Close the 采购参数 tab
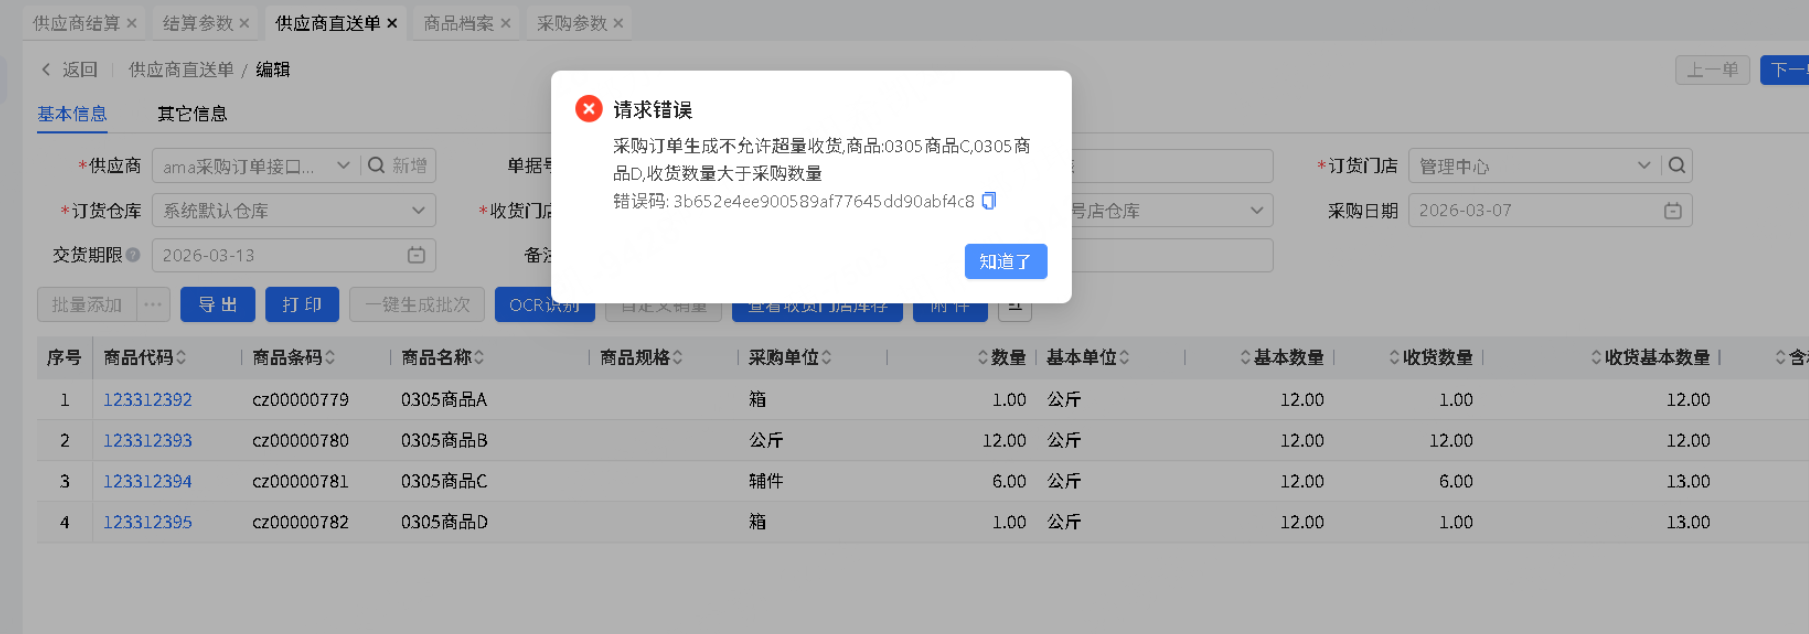 coord(618,23)
